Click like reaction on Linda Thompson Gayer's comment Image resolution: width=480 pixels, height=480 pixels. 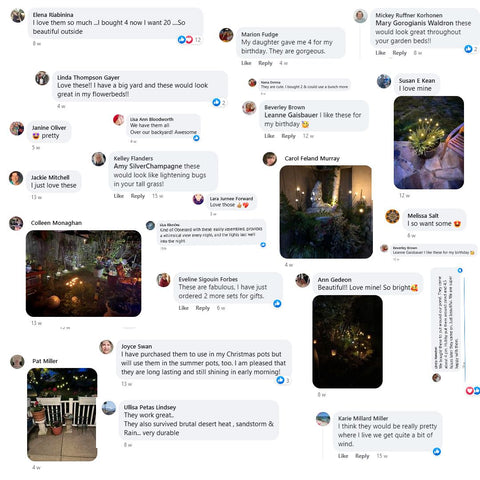216,102
